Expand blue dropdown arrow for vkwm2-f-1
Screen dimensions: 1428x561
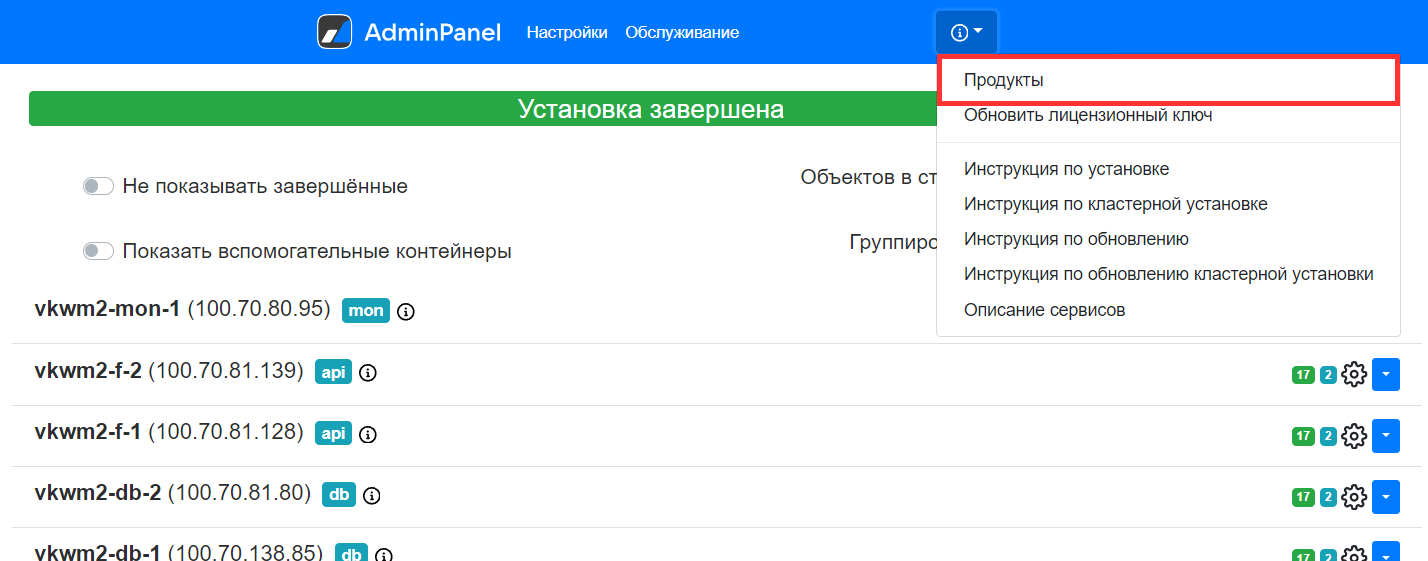(1386, 436)
